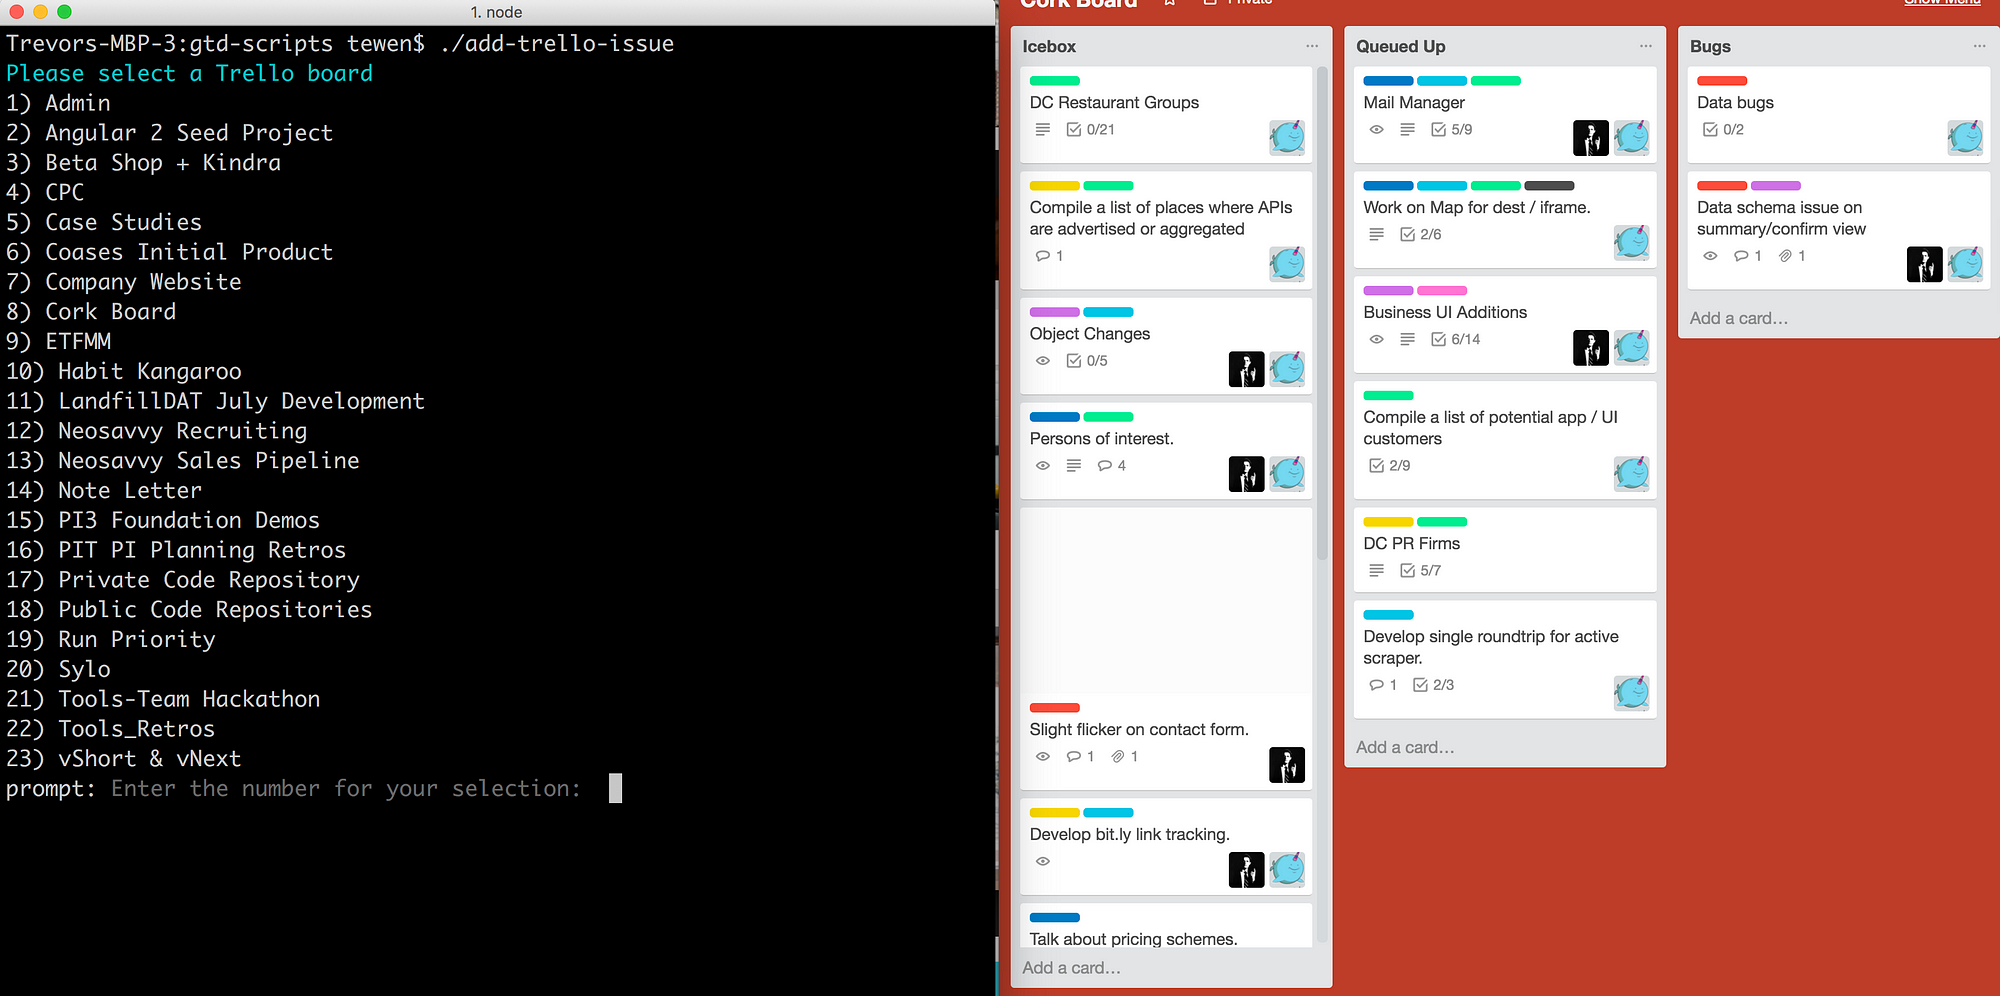Open the Bugs list menu ellipsis
Screen dimensions: 2000x996
pos(1979,46)
